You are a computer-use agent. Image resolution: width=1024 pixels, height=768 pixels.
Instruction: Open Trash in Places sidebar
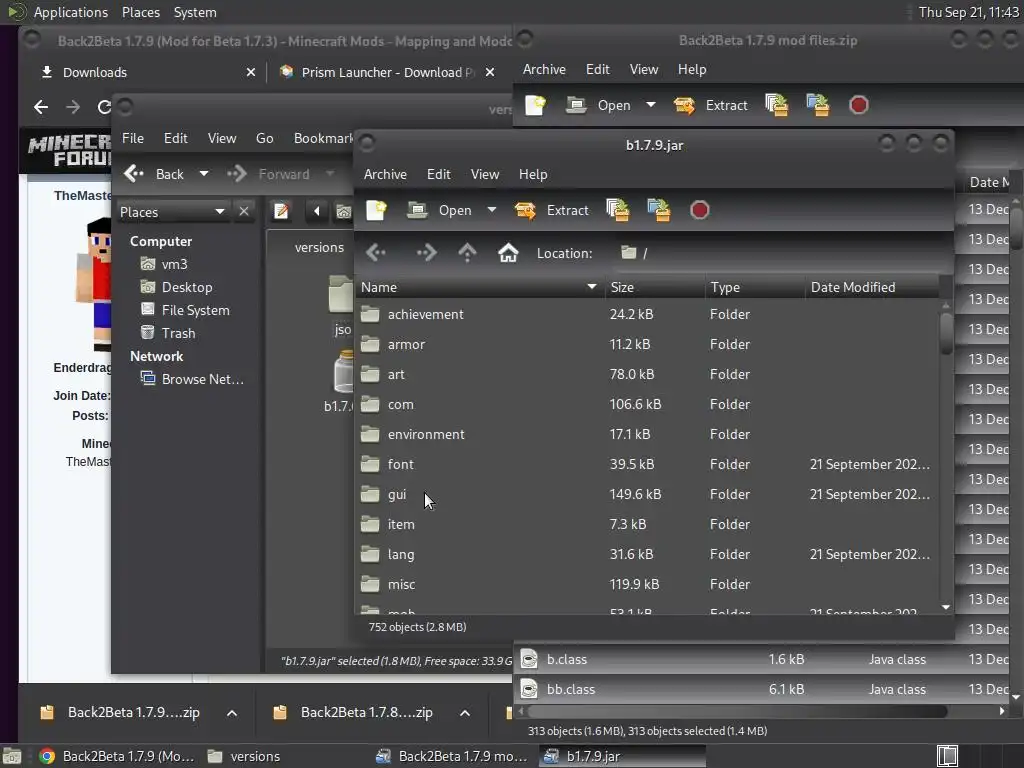pos(178,333)
